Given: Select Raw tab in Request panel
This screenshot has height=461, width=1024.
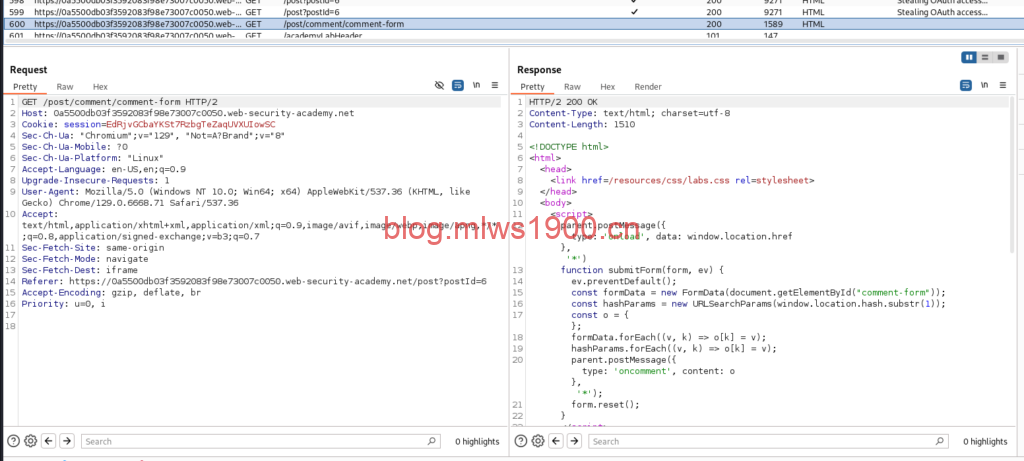Looking at the screenshot, I should pos(65,86).
